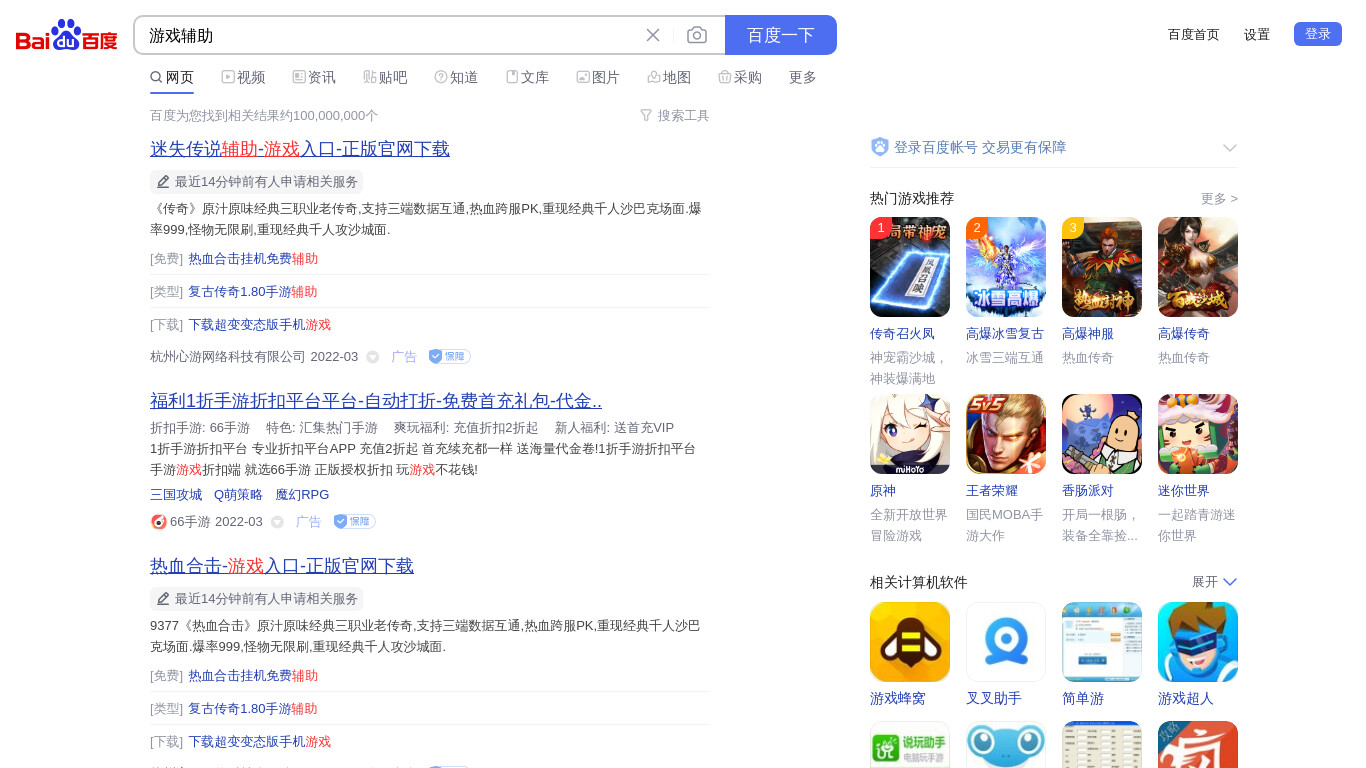Expand arrow beside 杭州心游网络科技有限公司 2022-03
1366x768 pixels.
click(x=373, y=357)
